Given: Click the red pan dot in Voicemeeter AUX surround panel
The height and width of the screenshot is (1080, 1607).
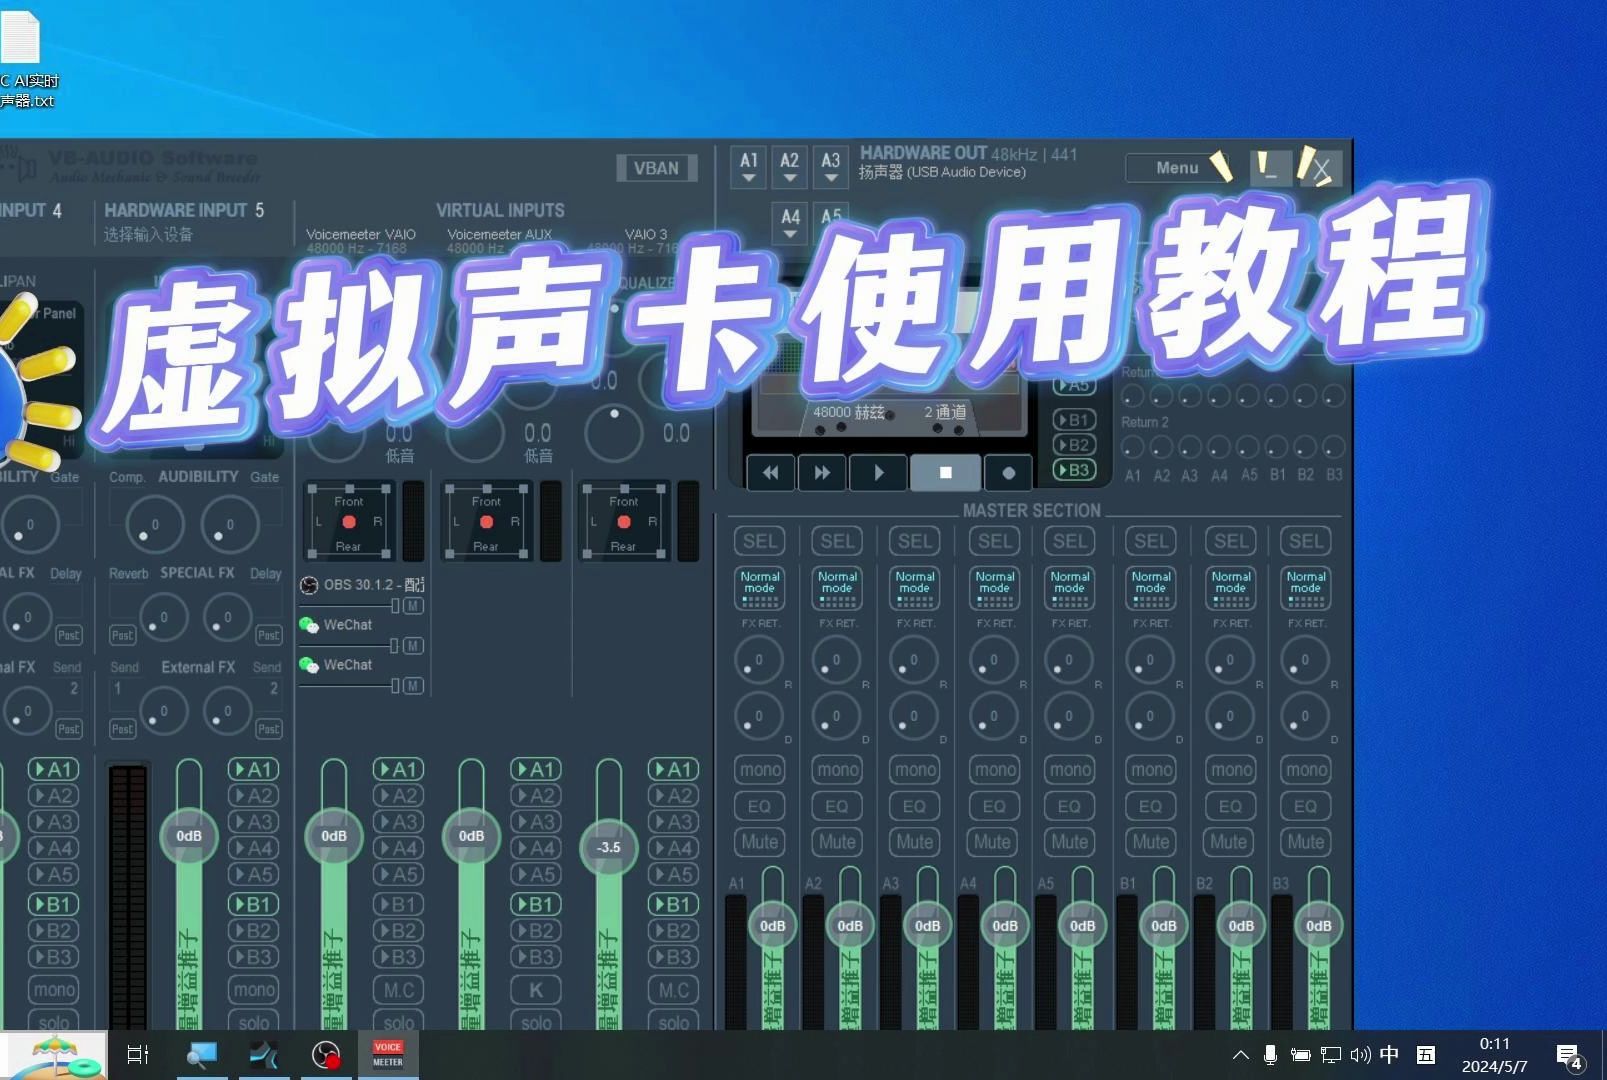Looking at the screenshot, I should click(x=486, y=522).
